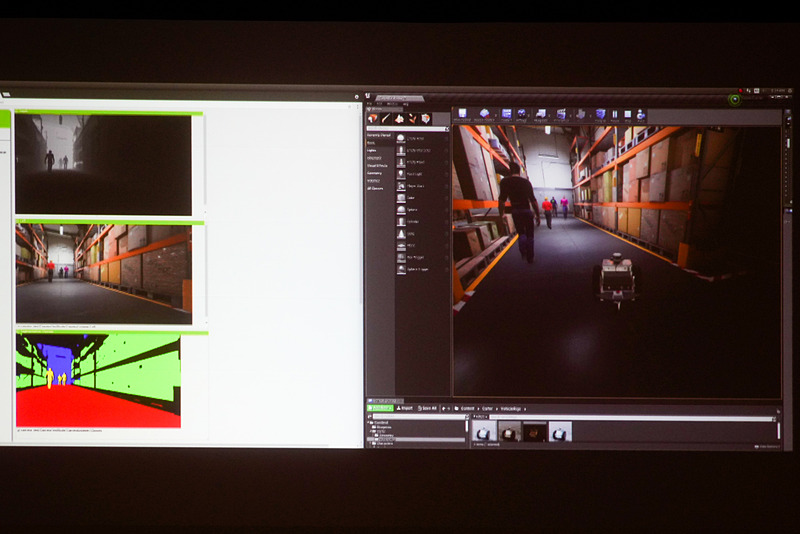Select the Visual Effects category
800x534 pixels.
[378, 166]
